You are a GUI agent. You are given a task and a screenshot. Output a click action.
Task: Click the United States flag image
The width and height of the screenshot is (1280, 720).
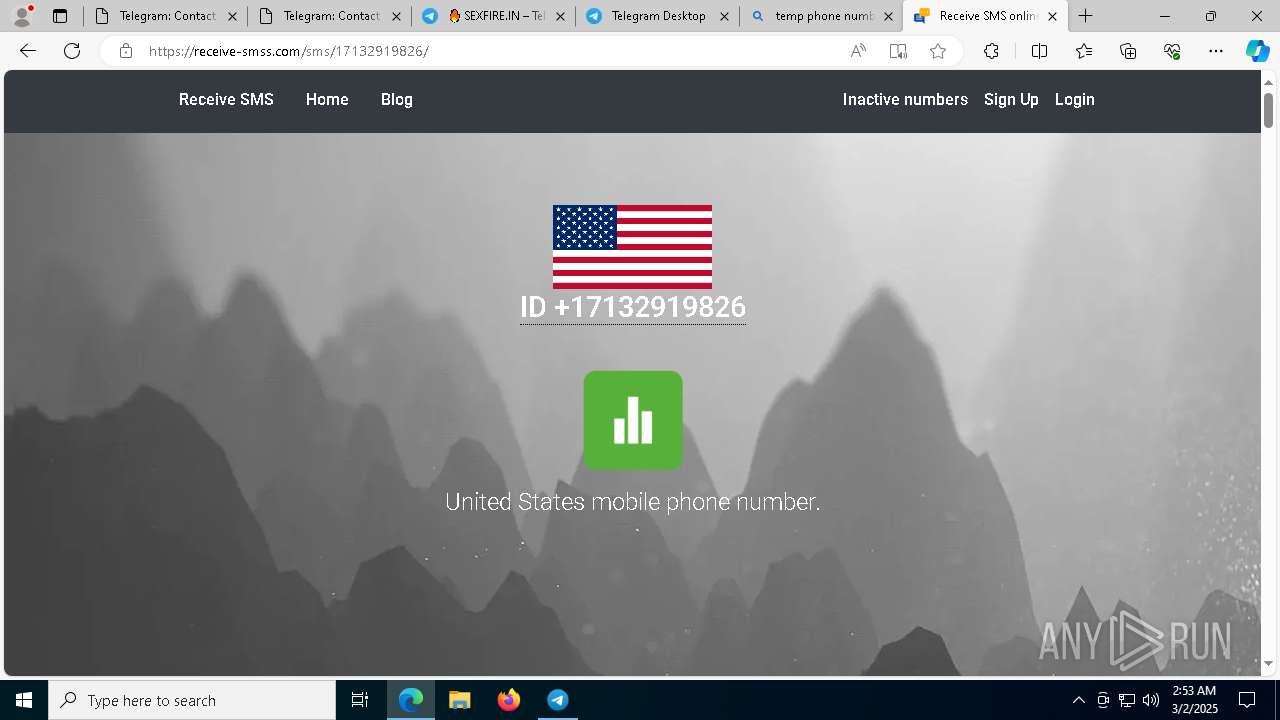tap(632, 247)
